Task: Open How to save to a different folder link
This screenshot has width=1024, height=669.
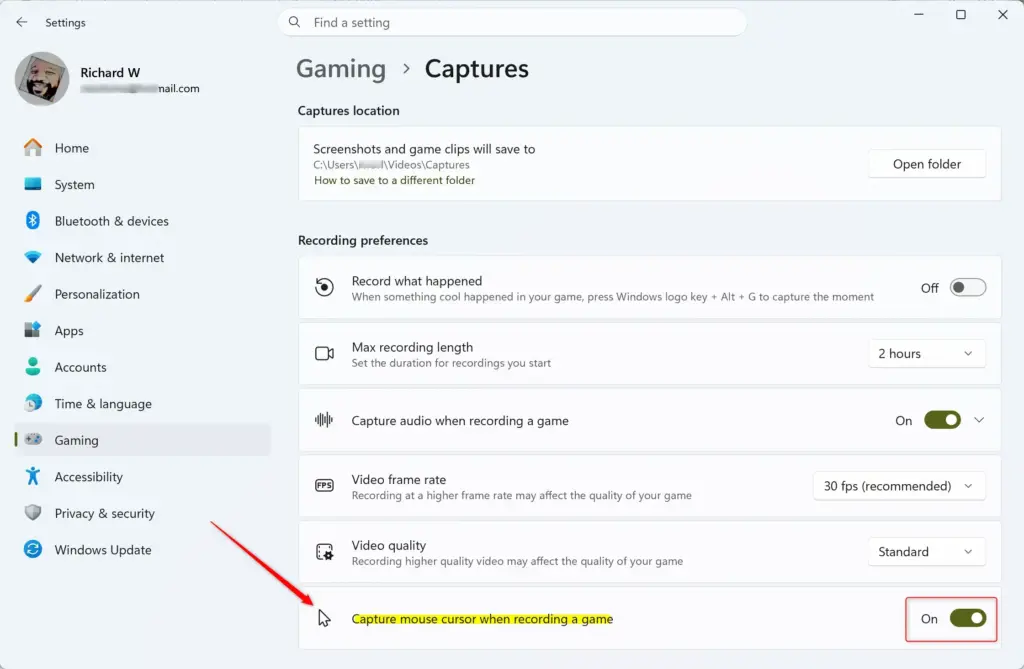Action: tap(394, 180)
